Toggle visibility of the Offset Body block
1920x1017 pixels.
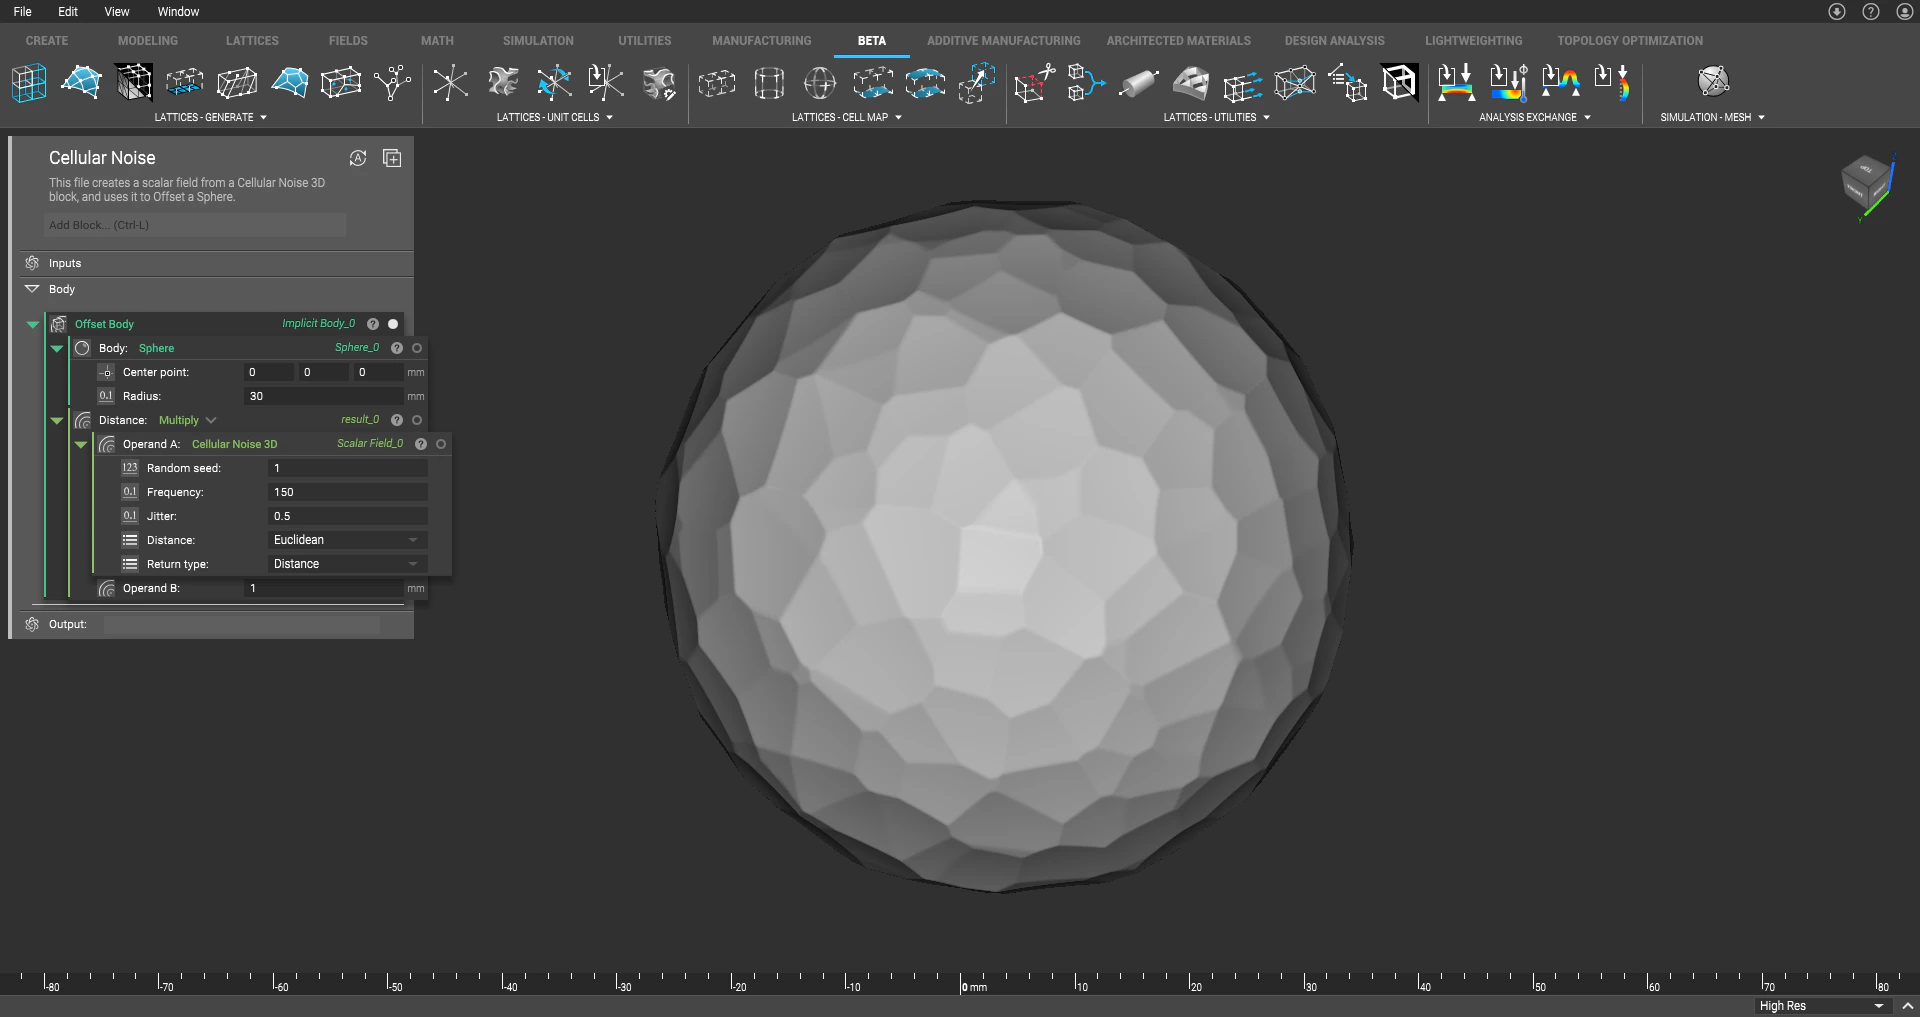392,323
